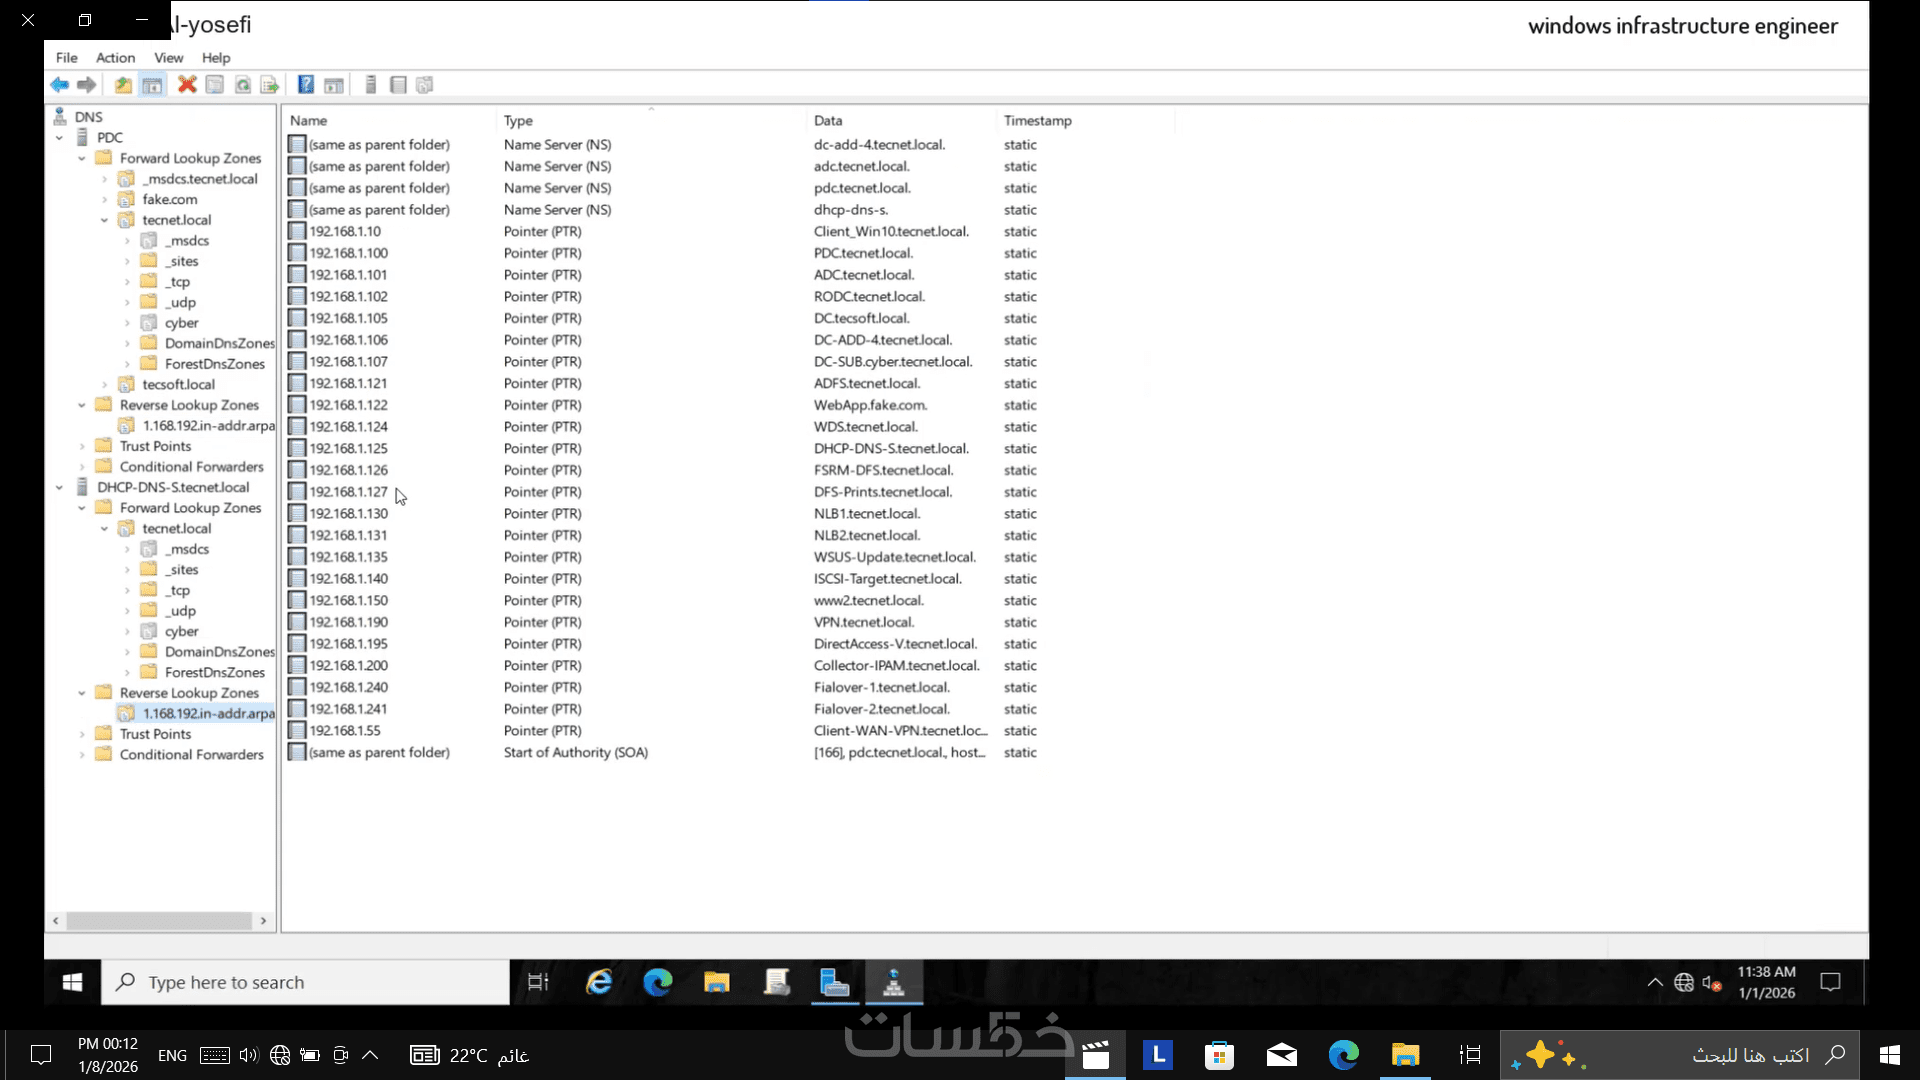The width and height of the screenshot is (1920, 1080).
Task: Sort by the Timestamp column header
Action: pyautogui.click(x=1037, y=120)
